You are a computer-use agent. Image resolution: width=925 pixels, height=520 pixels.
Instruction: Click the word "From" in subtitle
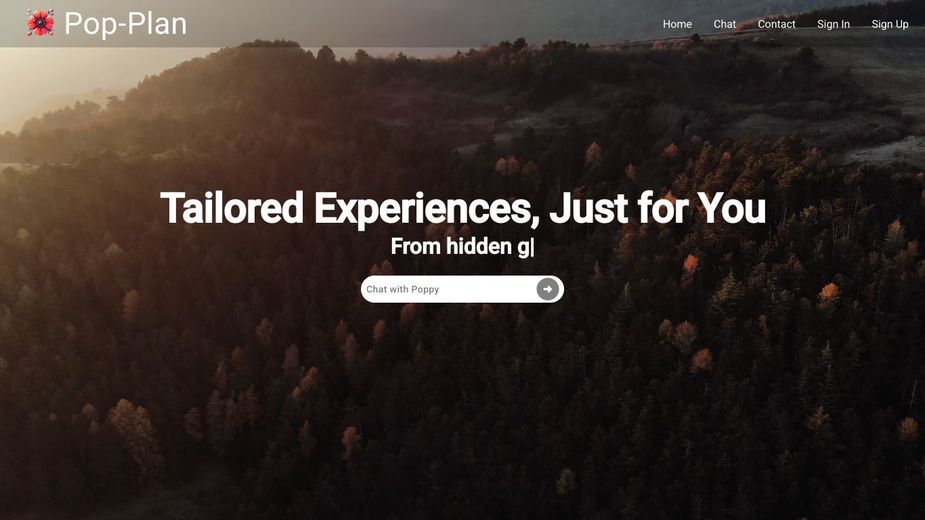[415, 246]
